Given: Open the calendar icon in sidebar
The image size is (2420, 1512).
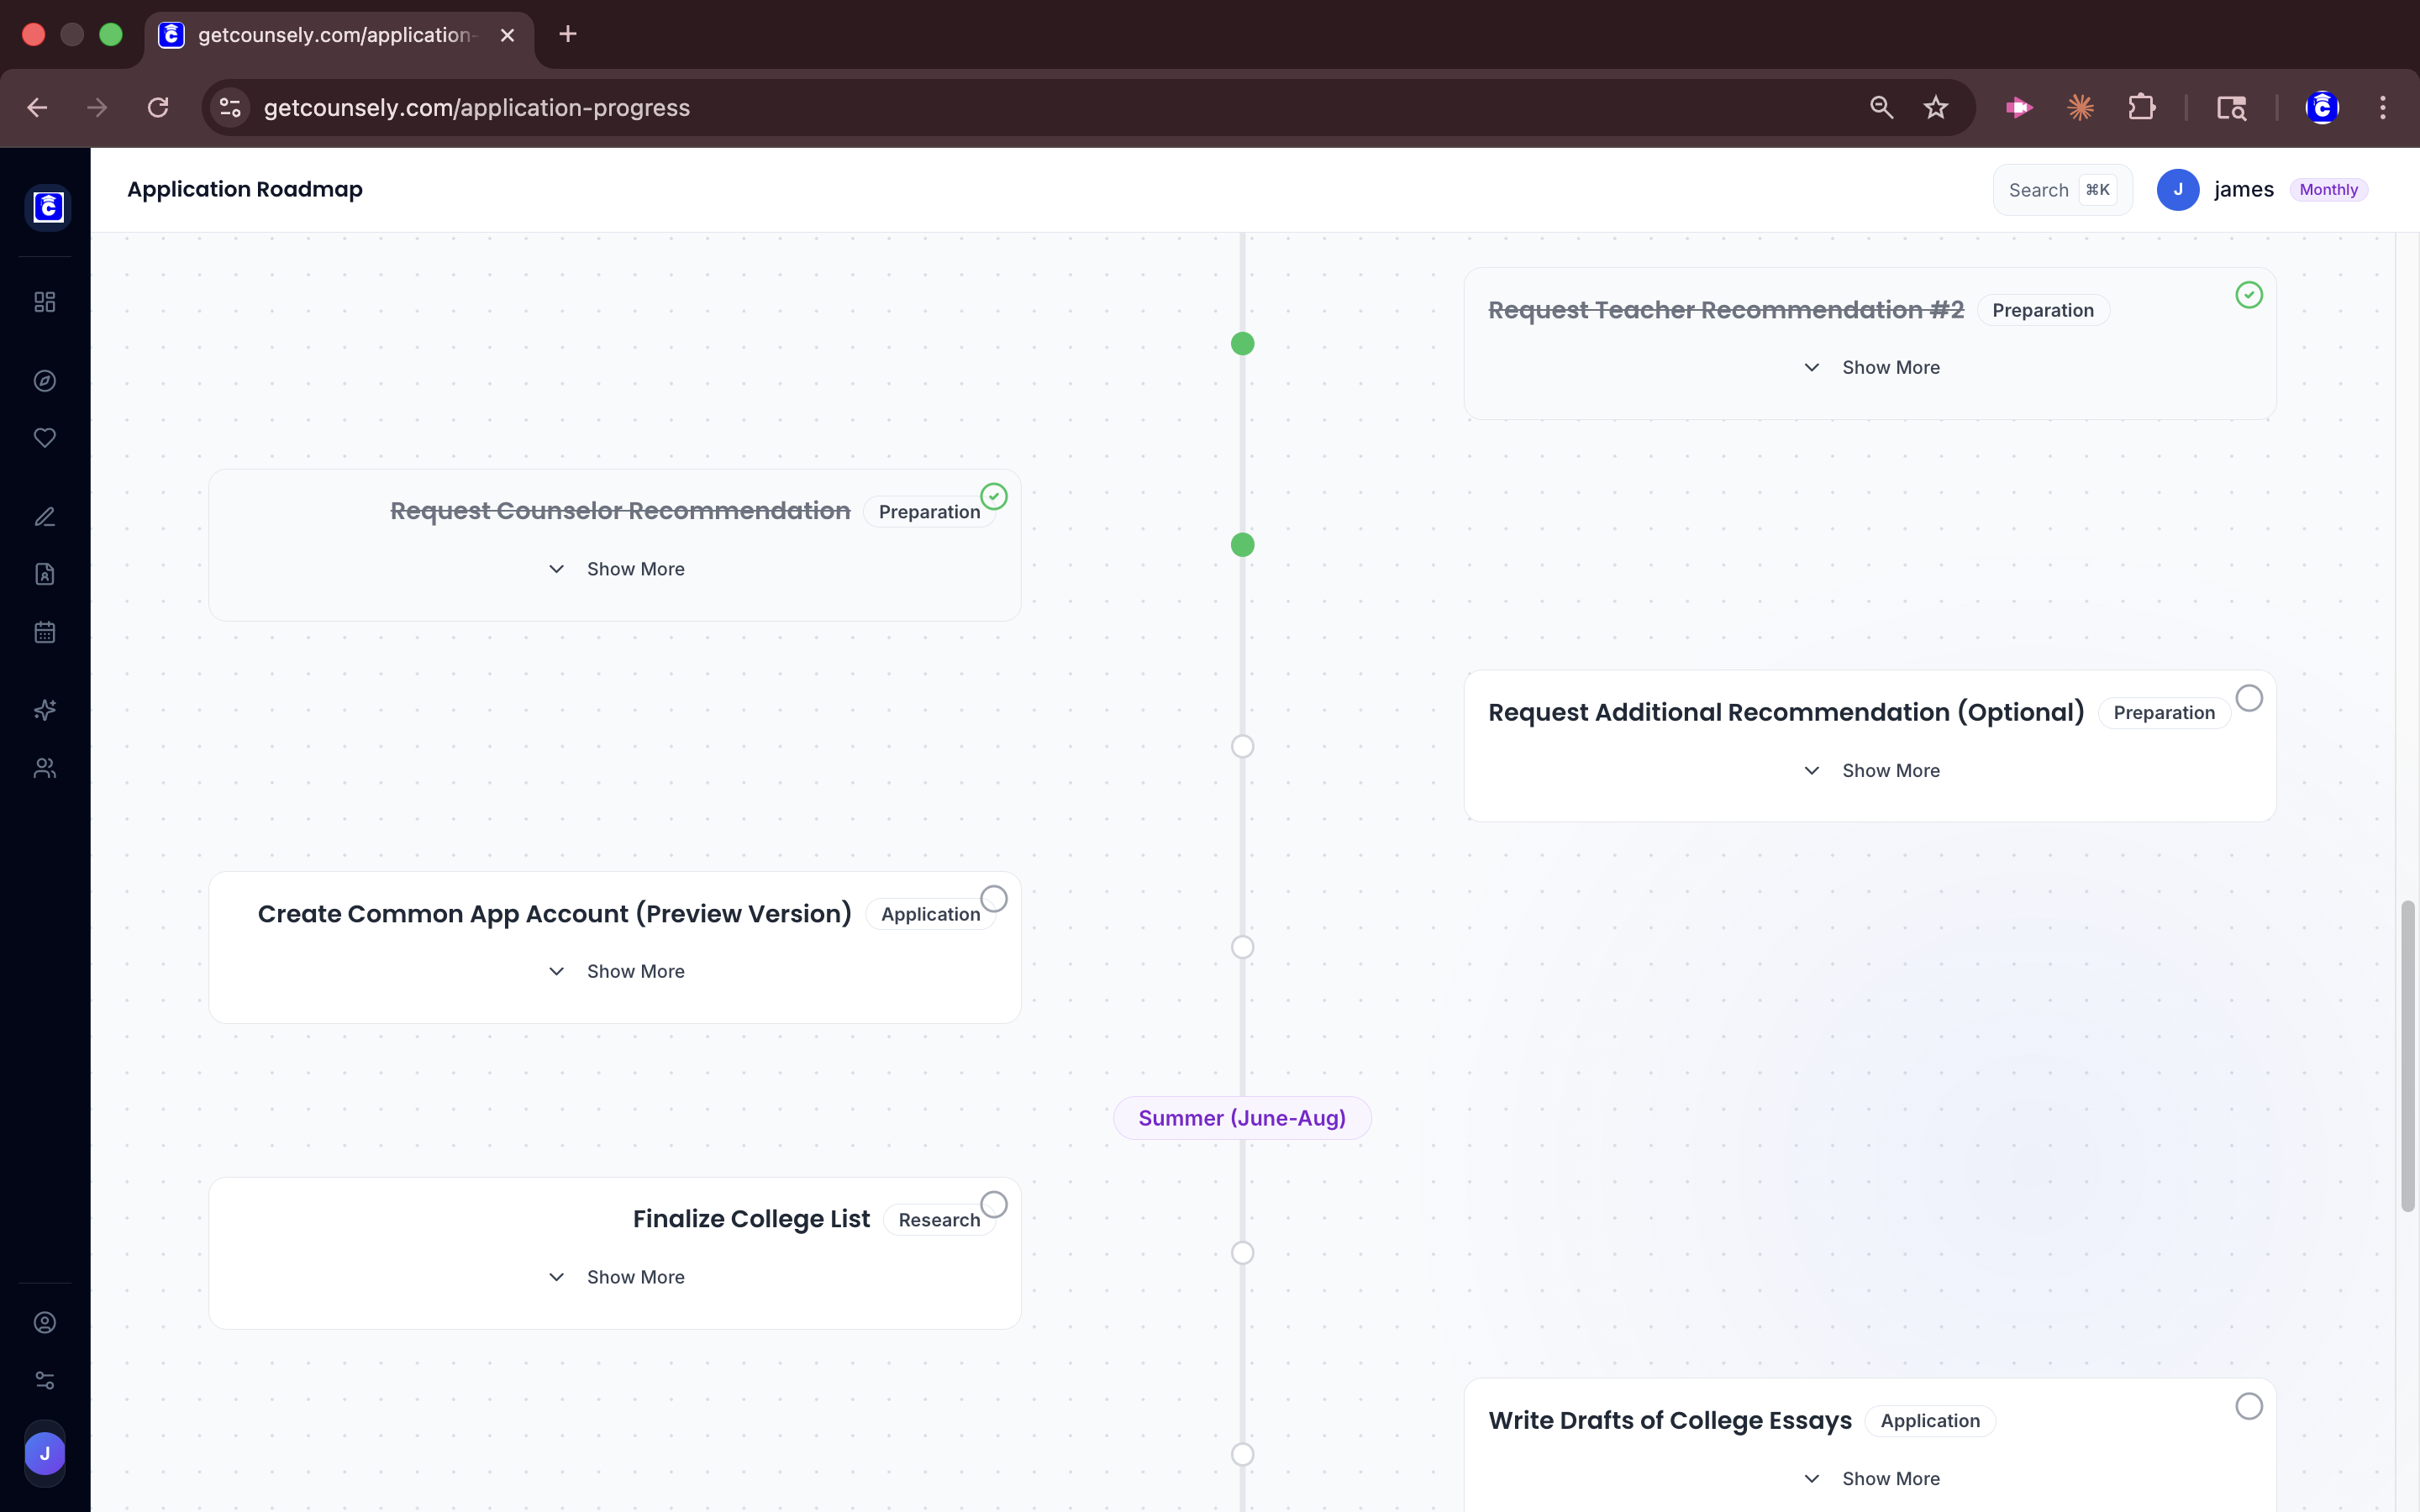Looking at the screenshot, I should 44,631.
